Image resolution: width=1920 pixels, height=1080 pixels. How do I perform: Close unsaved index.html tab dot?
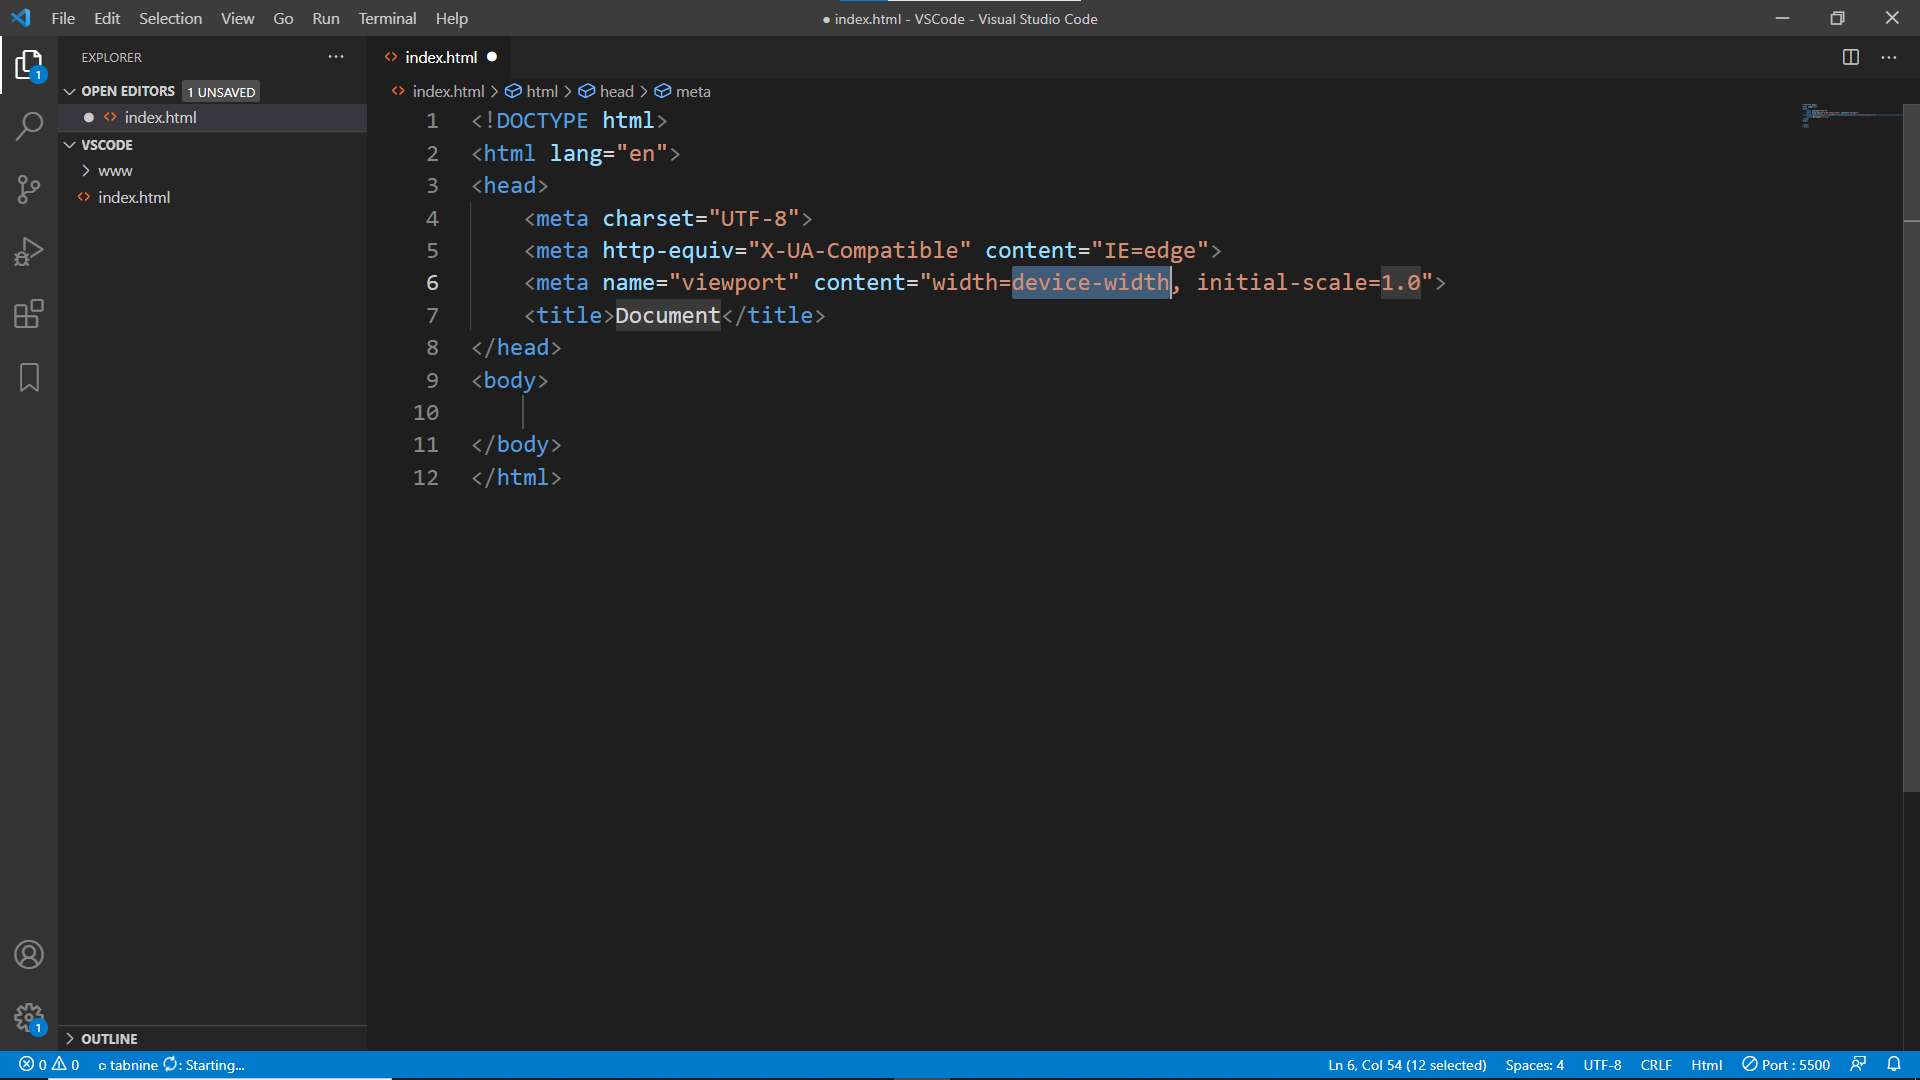pyautogui.click(x=492, y=57)
